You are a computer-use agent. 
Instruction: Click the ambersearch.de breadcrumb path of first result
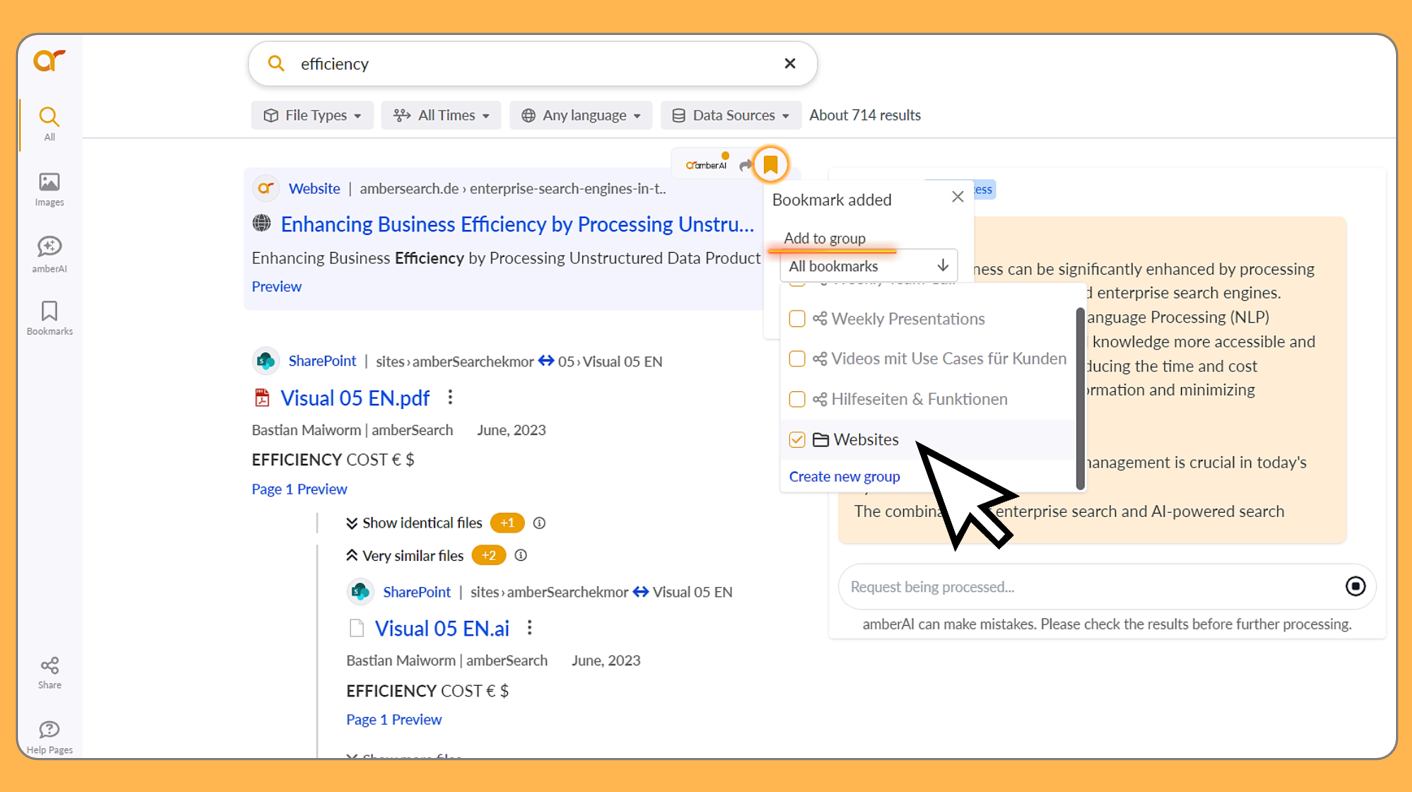coord(513,188)
